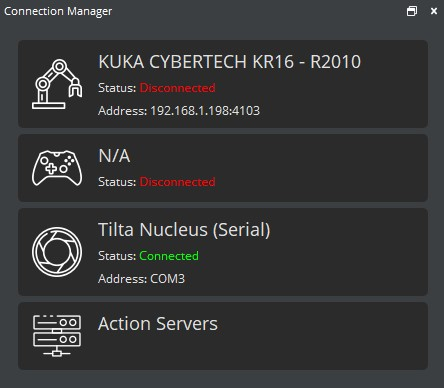
Task: Click the robot arm icon
Action: [x=57, y=84]
